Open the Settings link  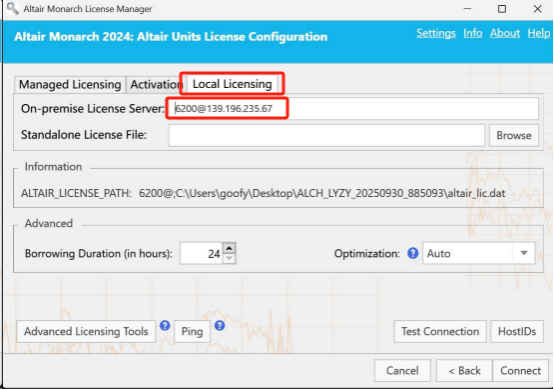[436, 33]
